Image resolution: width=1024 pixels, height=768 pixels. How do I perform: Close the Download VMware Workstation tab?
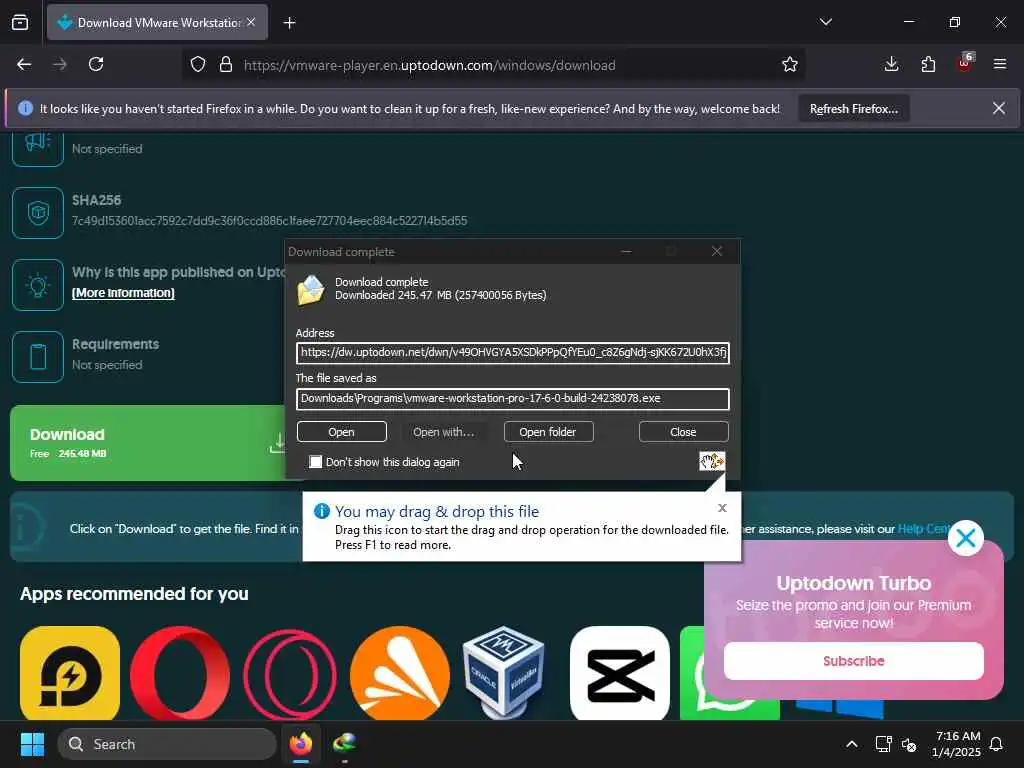click(x=251, y=22)
